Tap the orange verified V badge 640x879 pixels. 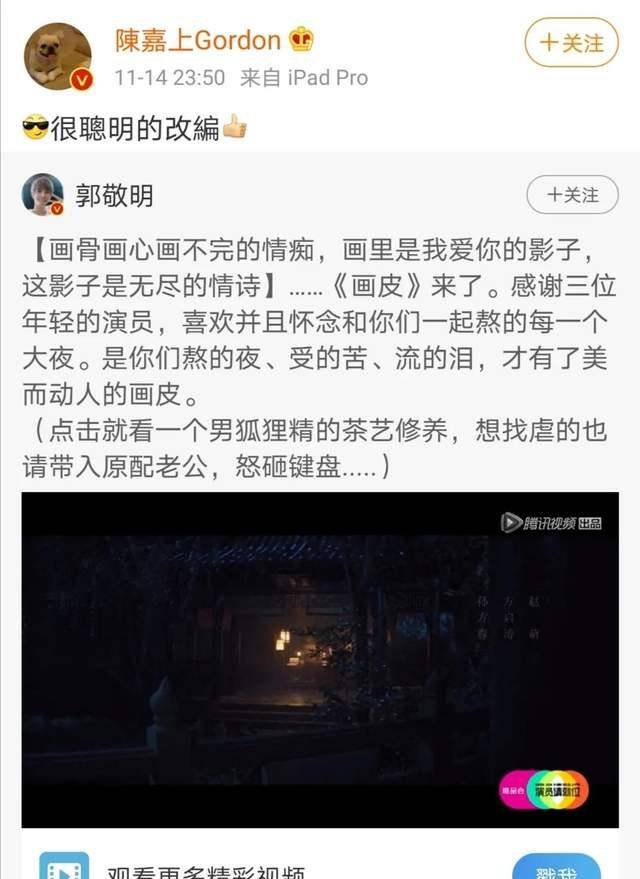(x=81, y=80)
